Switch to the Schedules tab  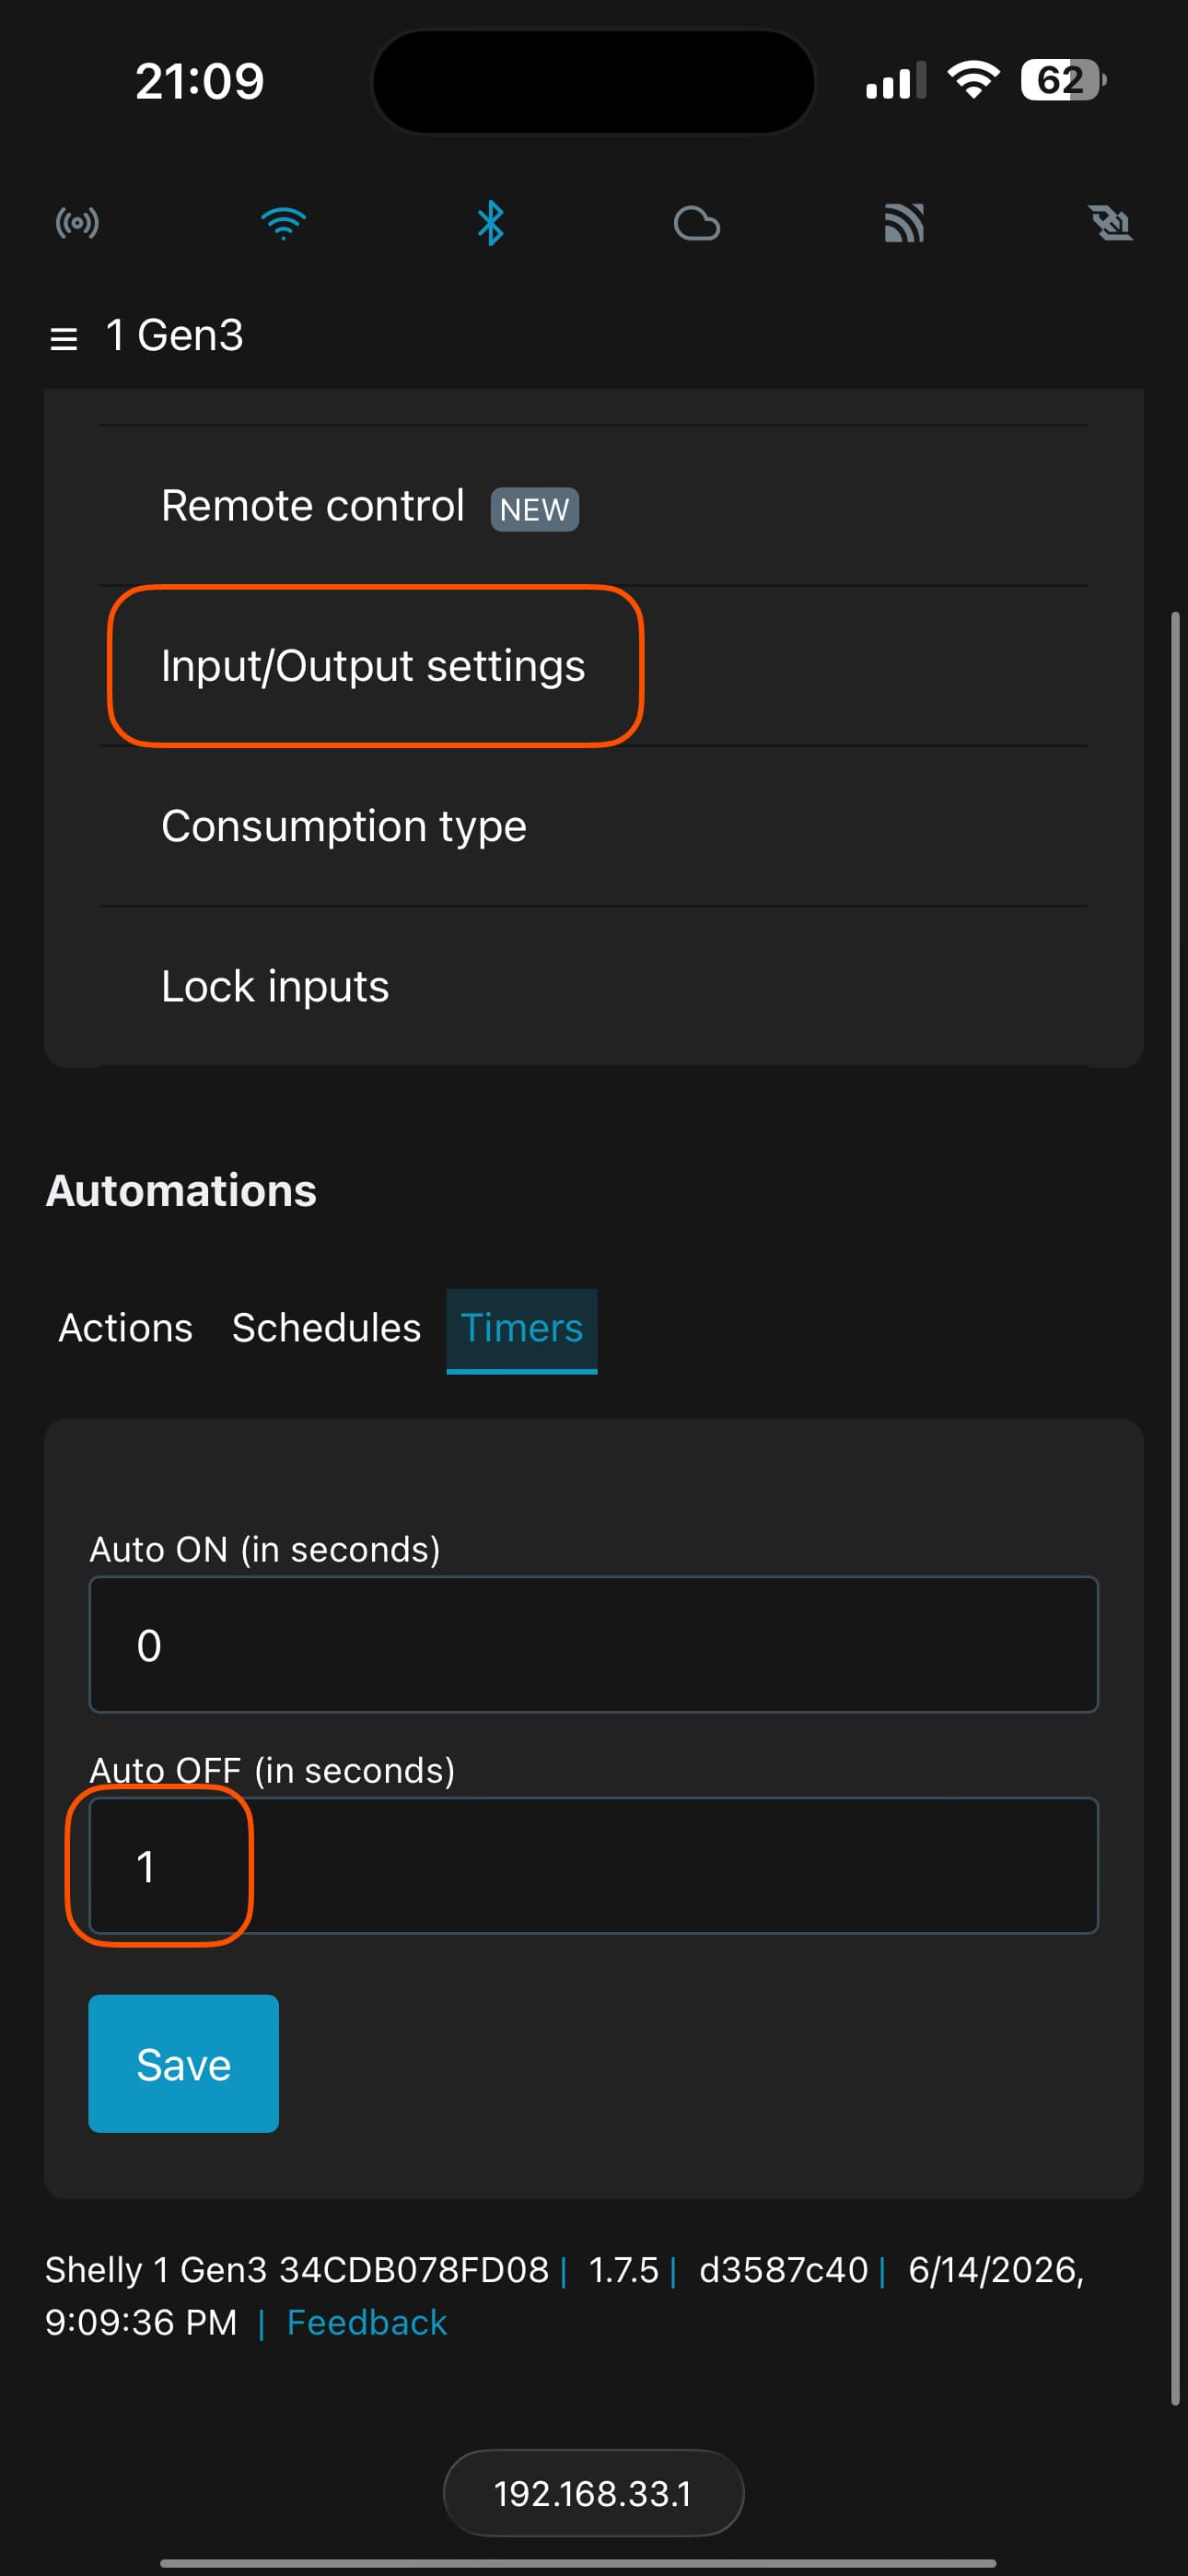(x=326, y=1328)
